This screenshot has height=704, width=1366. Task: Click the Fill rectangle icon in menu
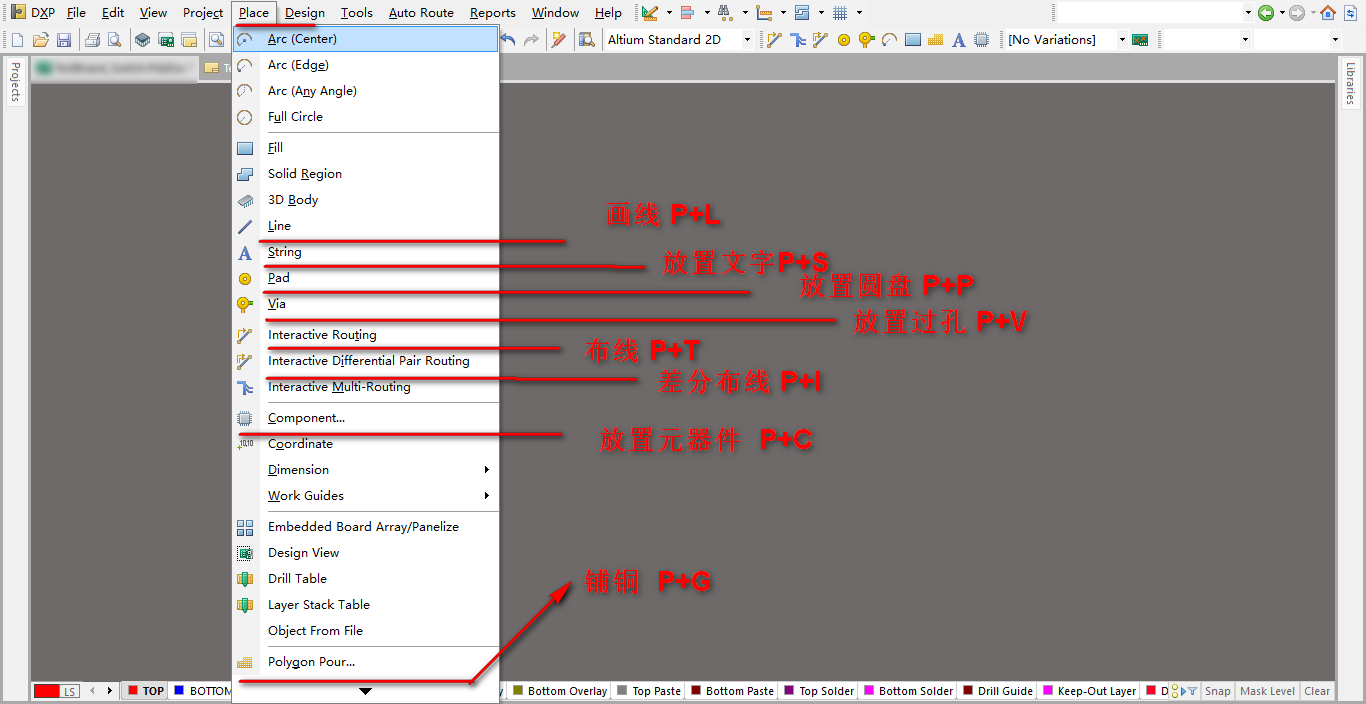click(x=245, y=148)
